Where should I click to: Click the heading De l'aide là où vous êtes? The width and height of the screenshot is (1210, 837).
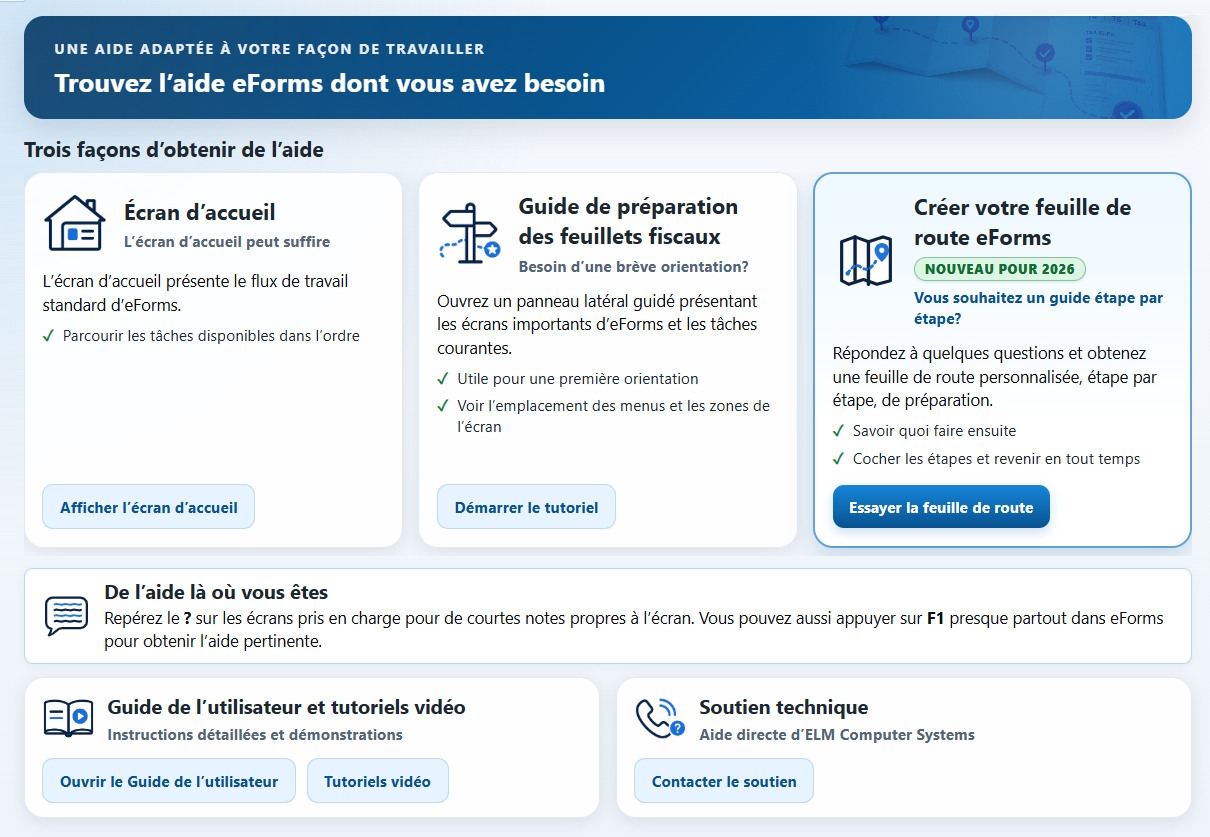coord(216,592)
